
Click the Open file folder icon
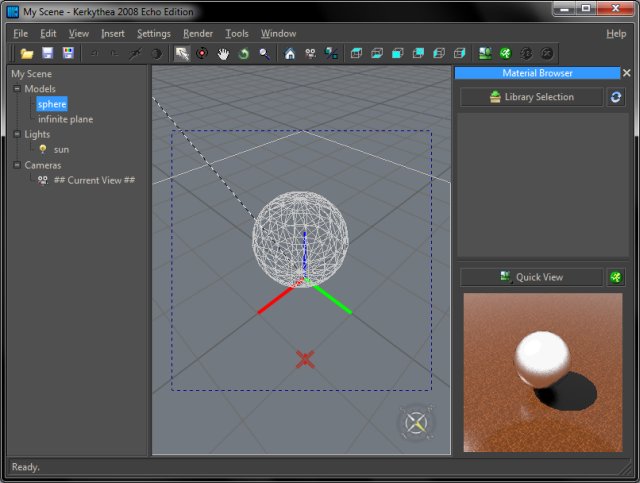point(27,53)
